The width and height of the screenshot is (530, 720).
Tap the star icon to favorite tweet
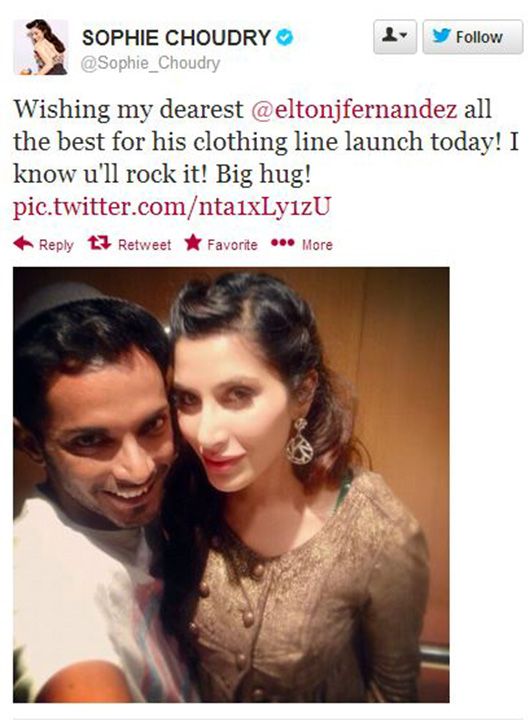click(x=193, y=242)
